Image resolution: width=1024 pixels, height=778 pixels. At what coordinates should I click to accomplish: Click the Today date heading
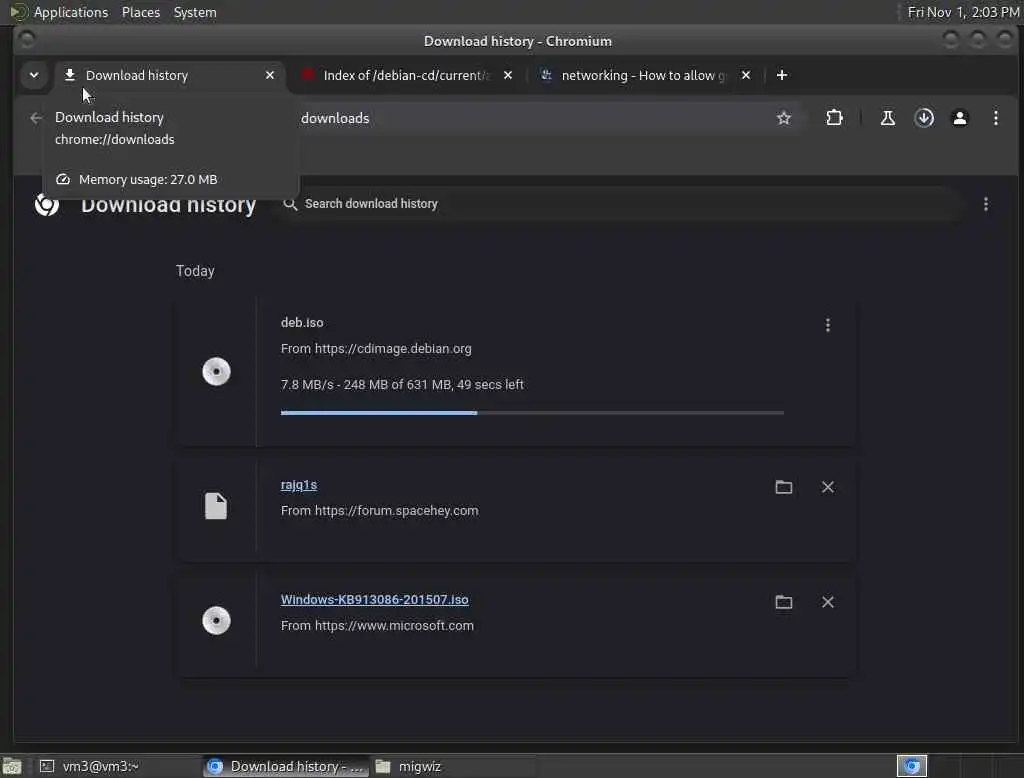point(195,271)
